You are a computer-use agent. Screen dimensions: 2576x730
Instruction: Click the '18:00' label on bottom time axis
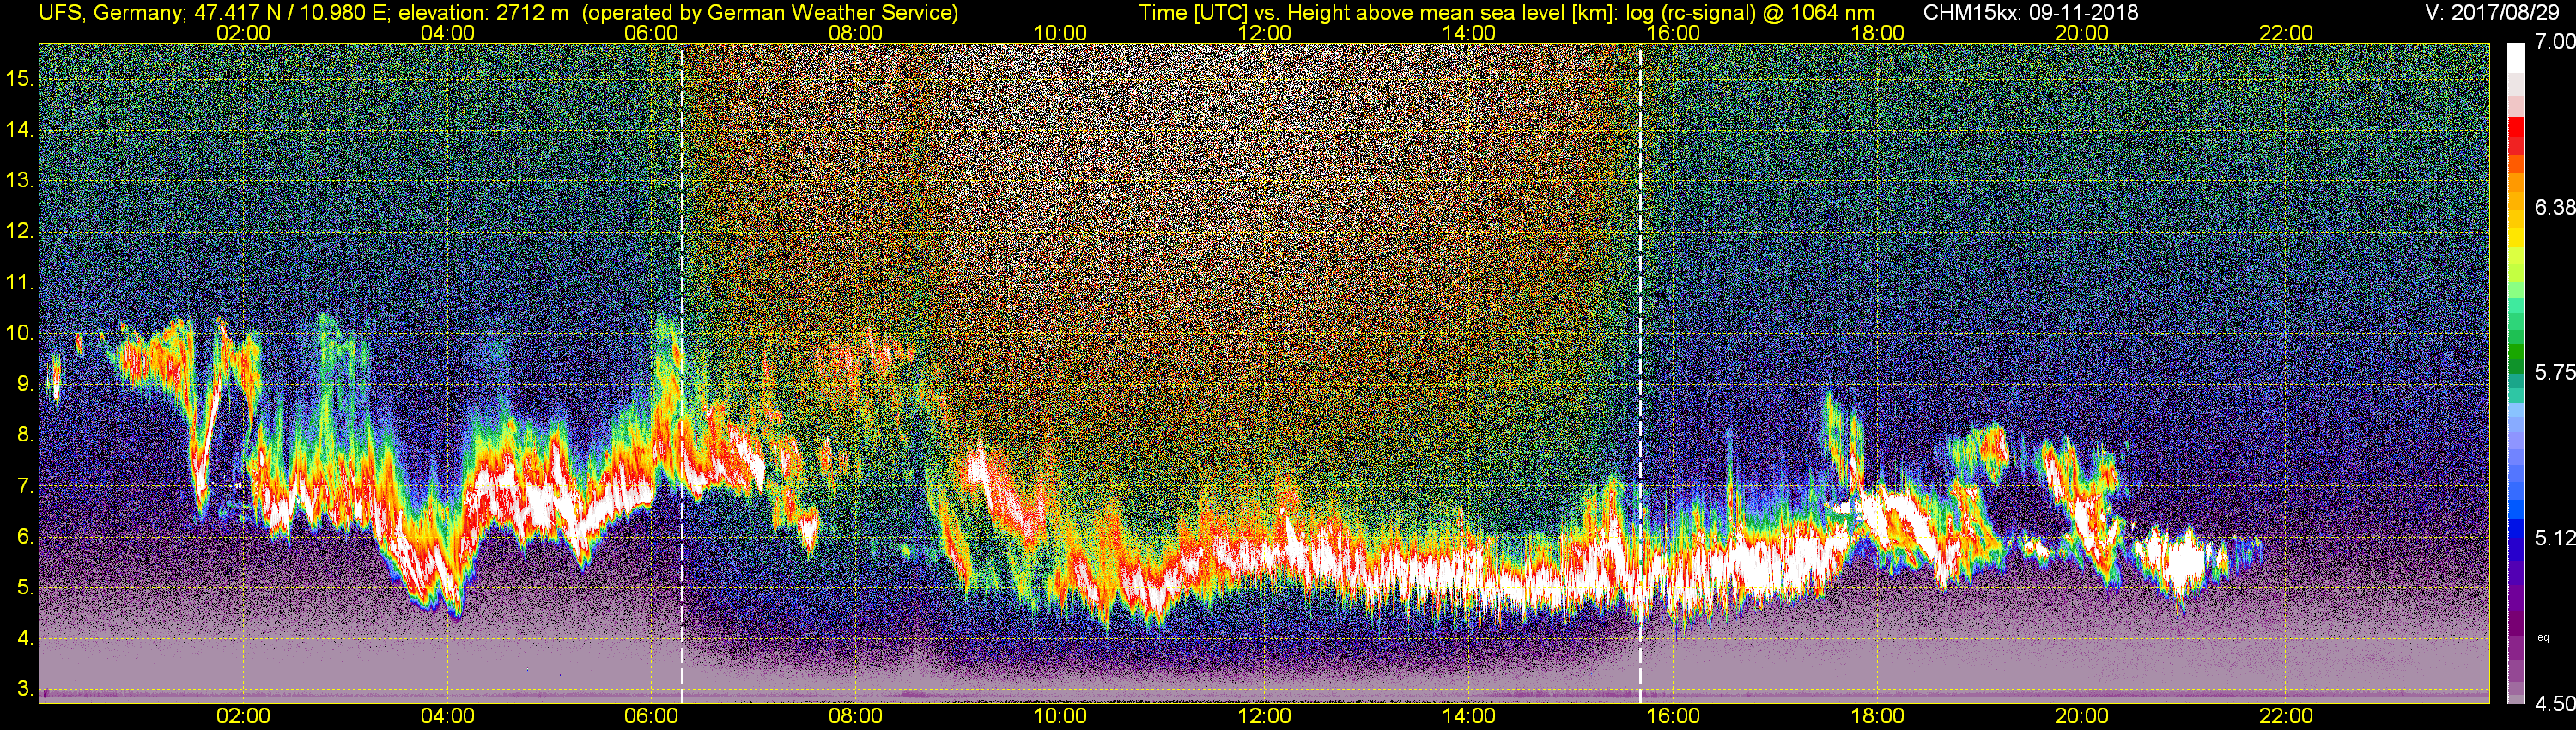[x=1877, y=716]
